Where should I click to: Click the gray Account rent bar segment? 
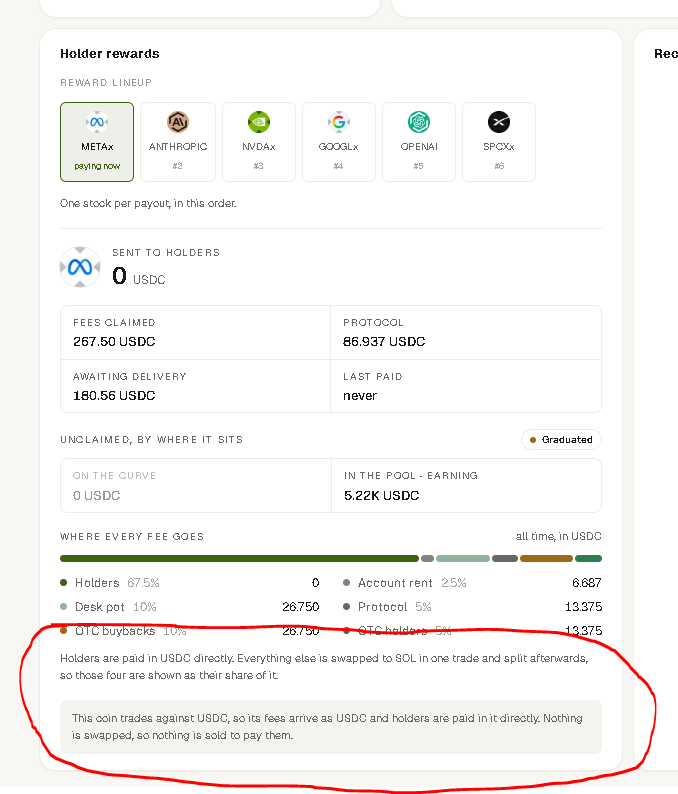coord(427,559)
